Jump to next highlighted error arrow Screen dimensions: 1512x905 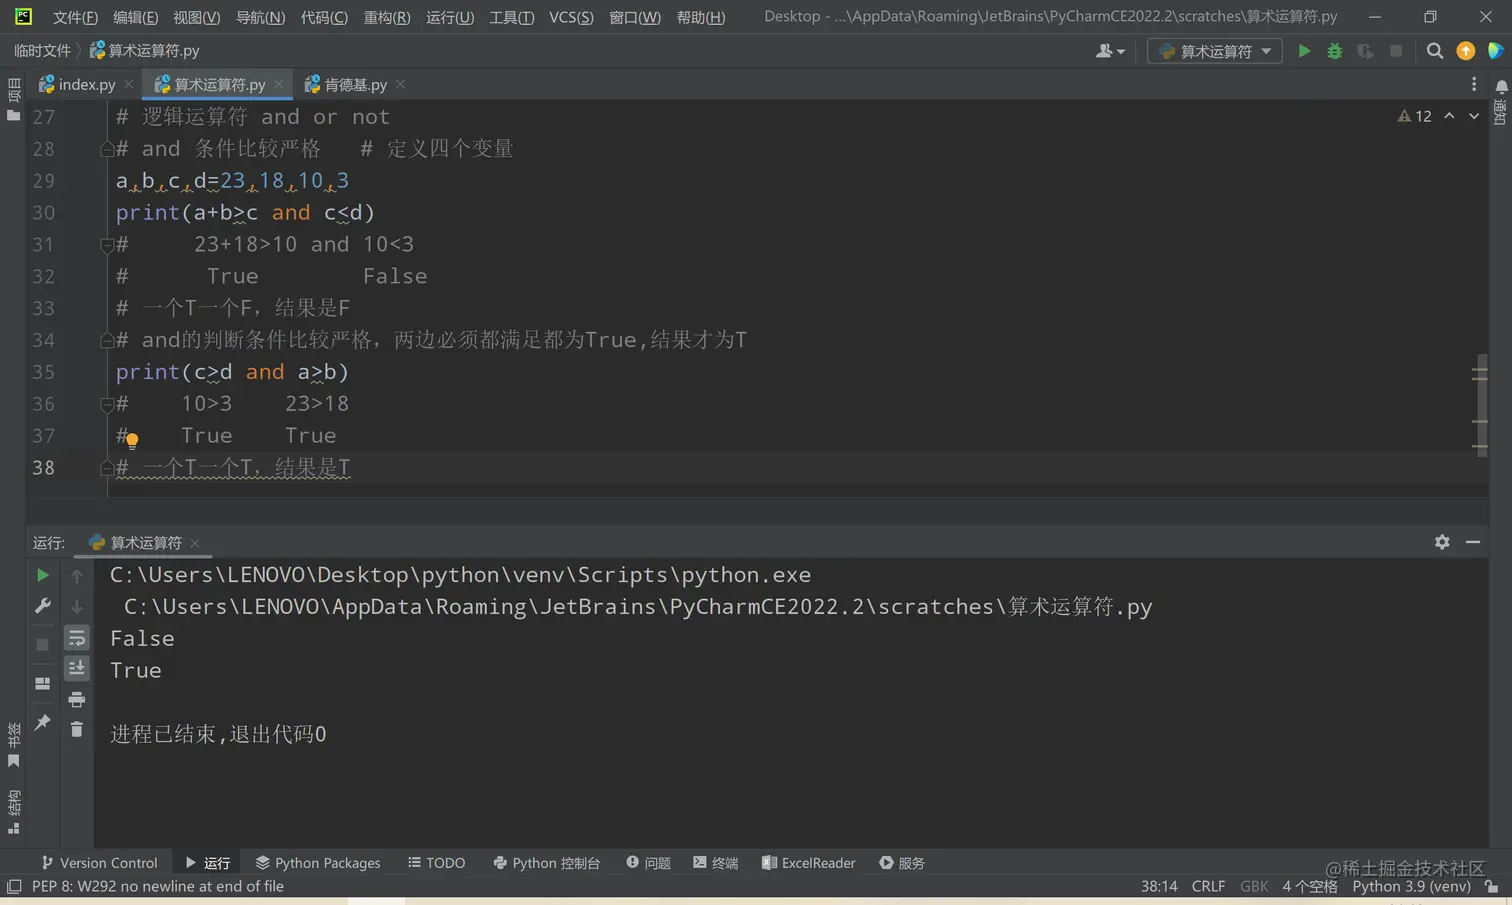click(x=1474, y=116)
